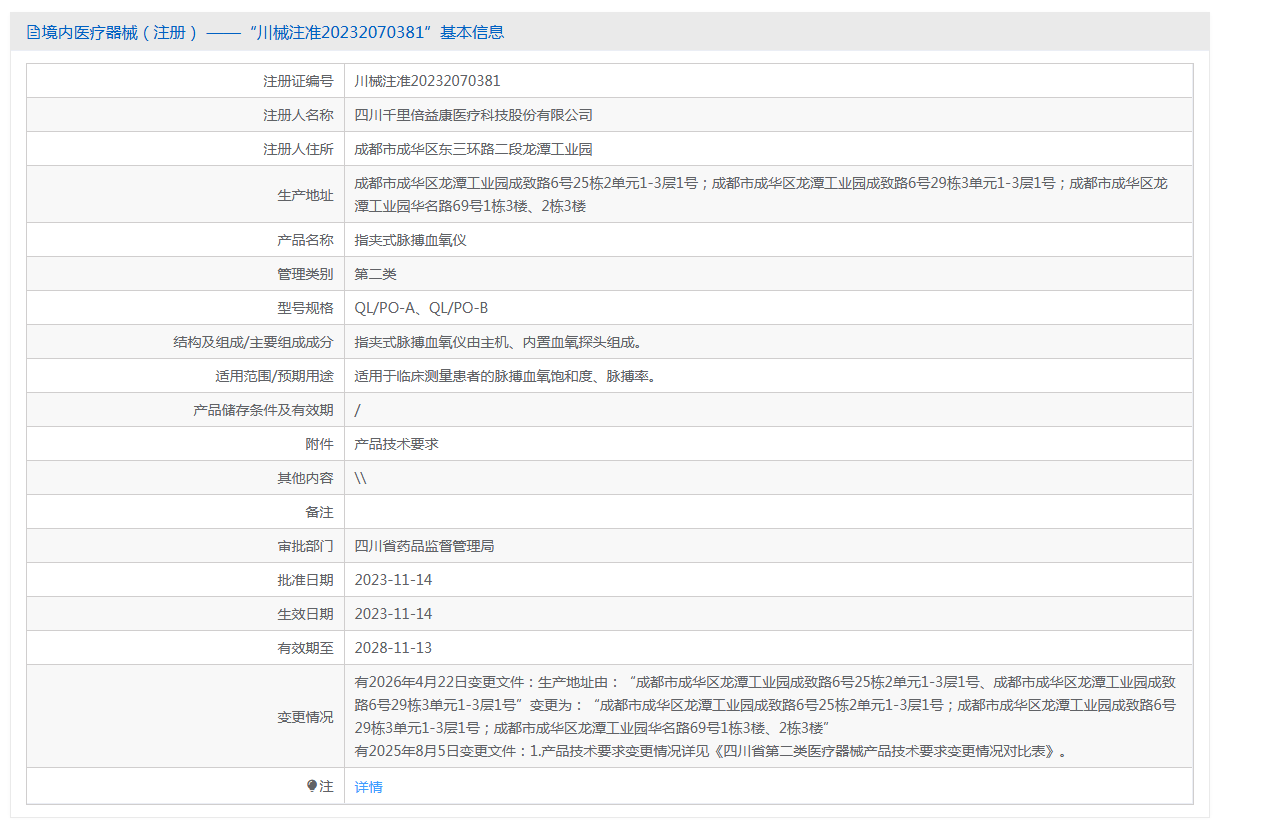Click the 结构及组成/主要组成成分 label
This screenshot has width=1263, height=820.
click(253, 342)
